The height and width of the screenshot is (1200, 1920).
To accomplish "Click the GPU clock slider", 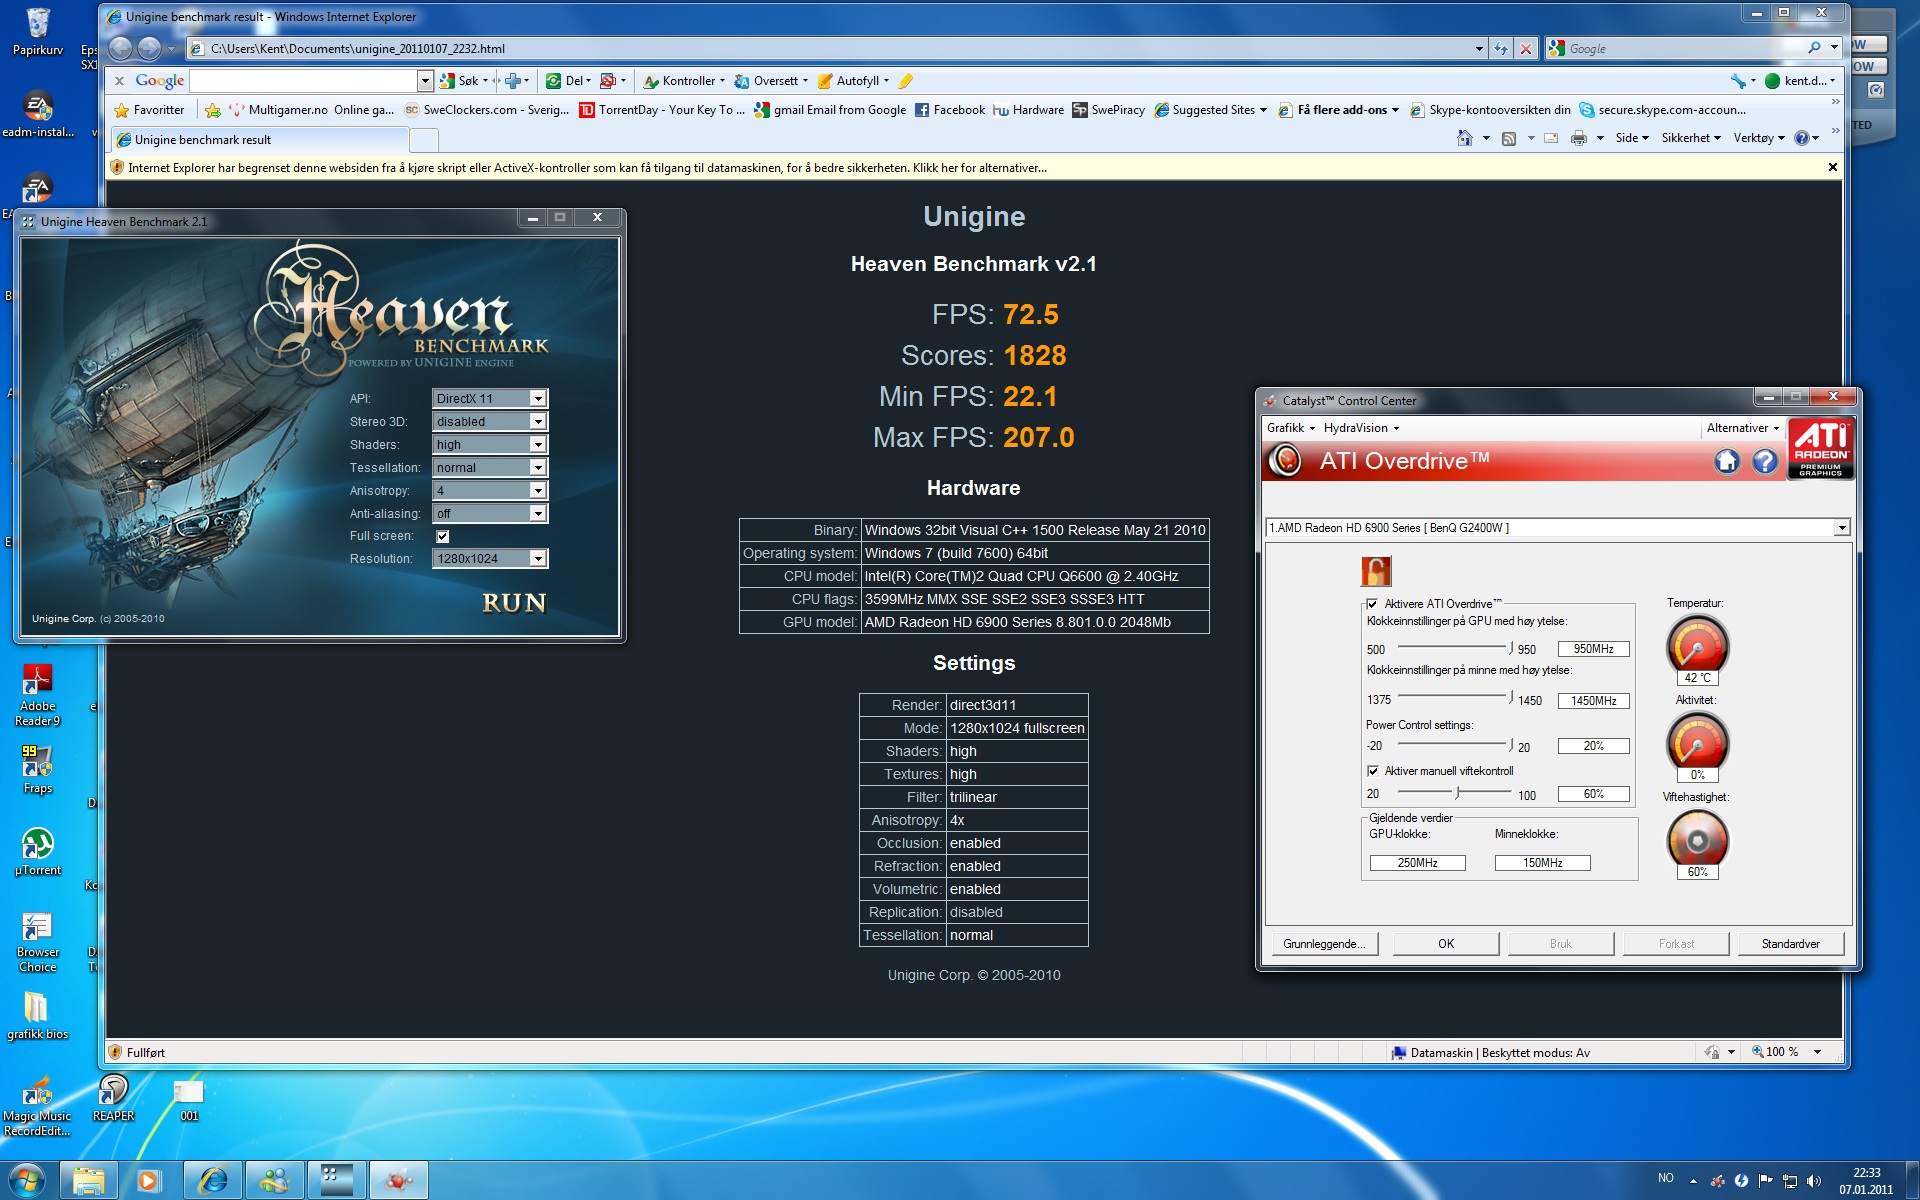I will 1455,648.
